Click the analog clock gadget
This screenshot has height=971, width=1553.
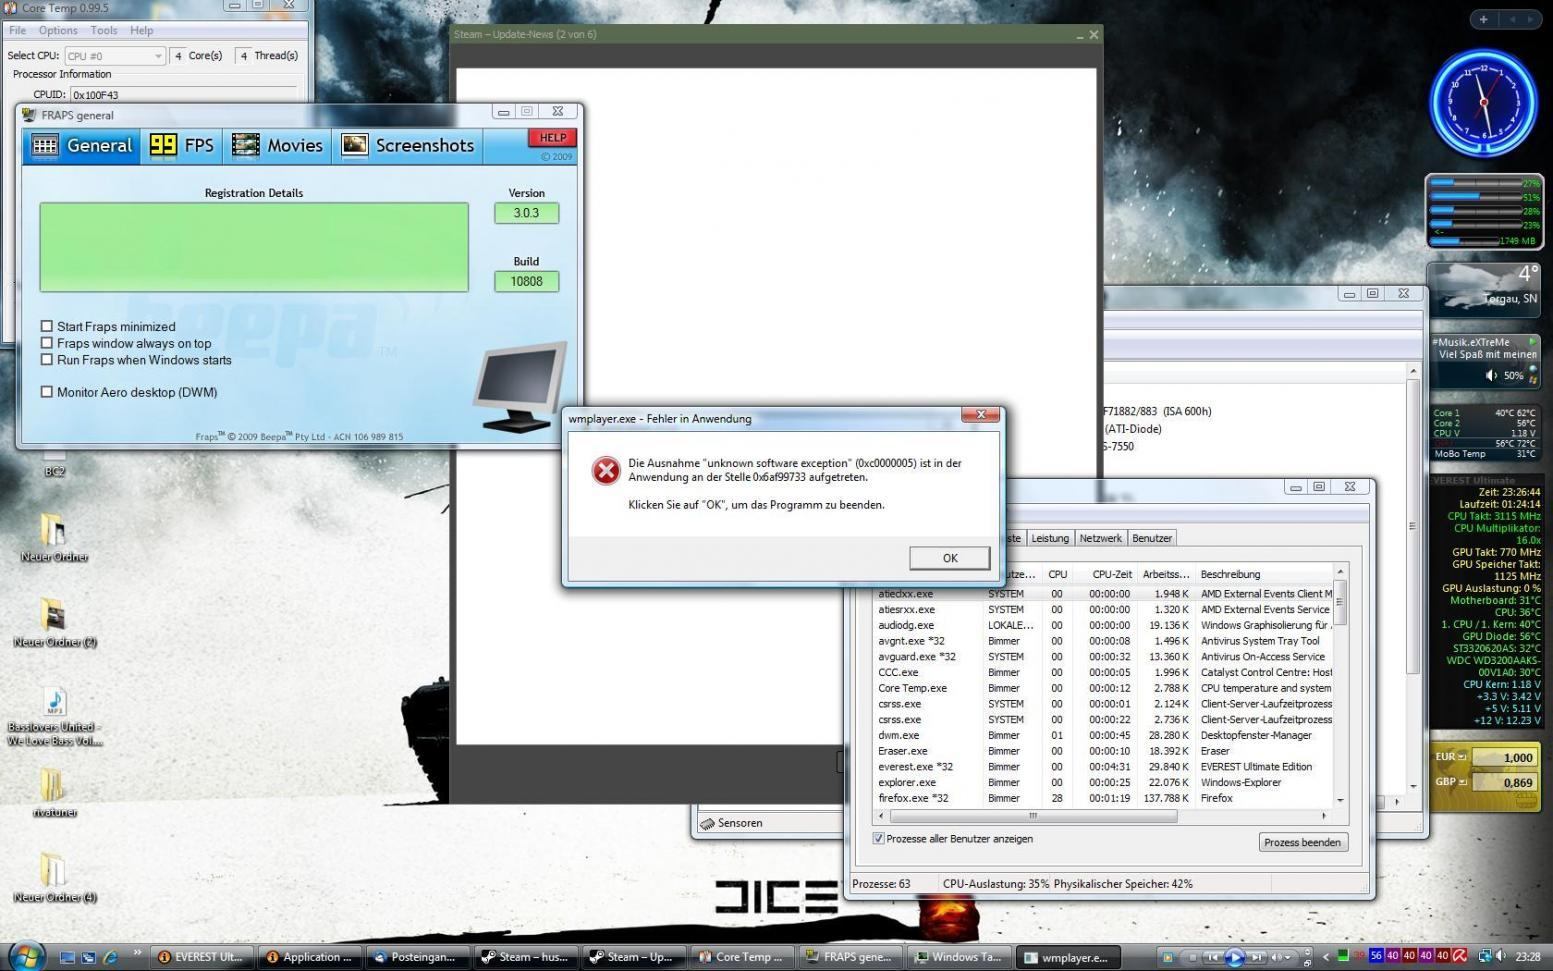pos(1483,103)
